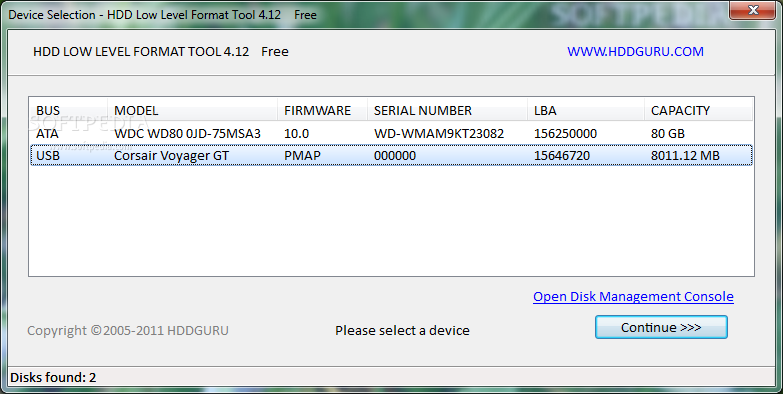Click the CAPACITY column header

698,110
